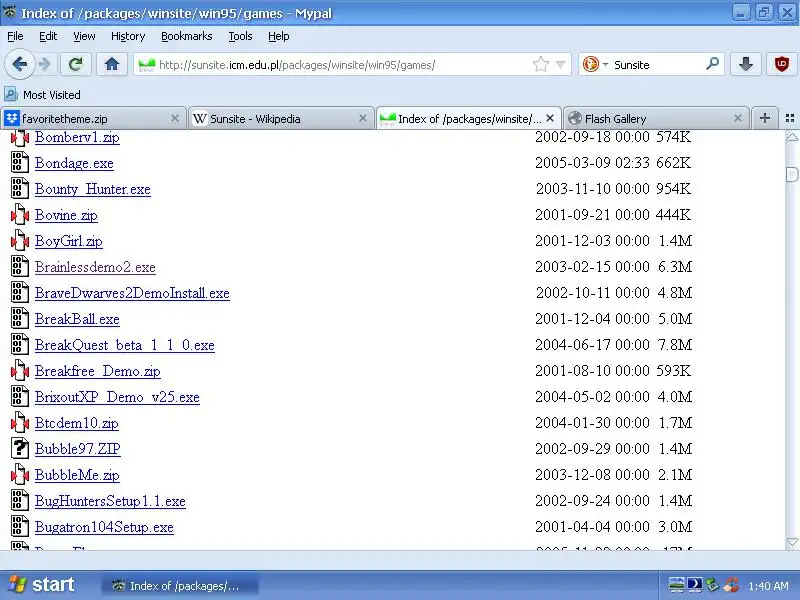Click the binary icon beside BreakBall.exe
800x600 pixels.
click(20, 318)
